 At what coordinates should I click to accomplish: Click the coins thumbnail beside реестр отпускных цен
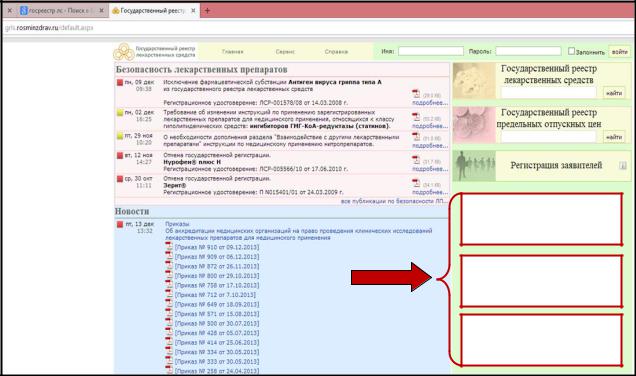[x=474, y=125]
